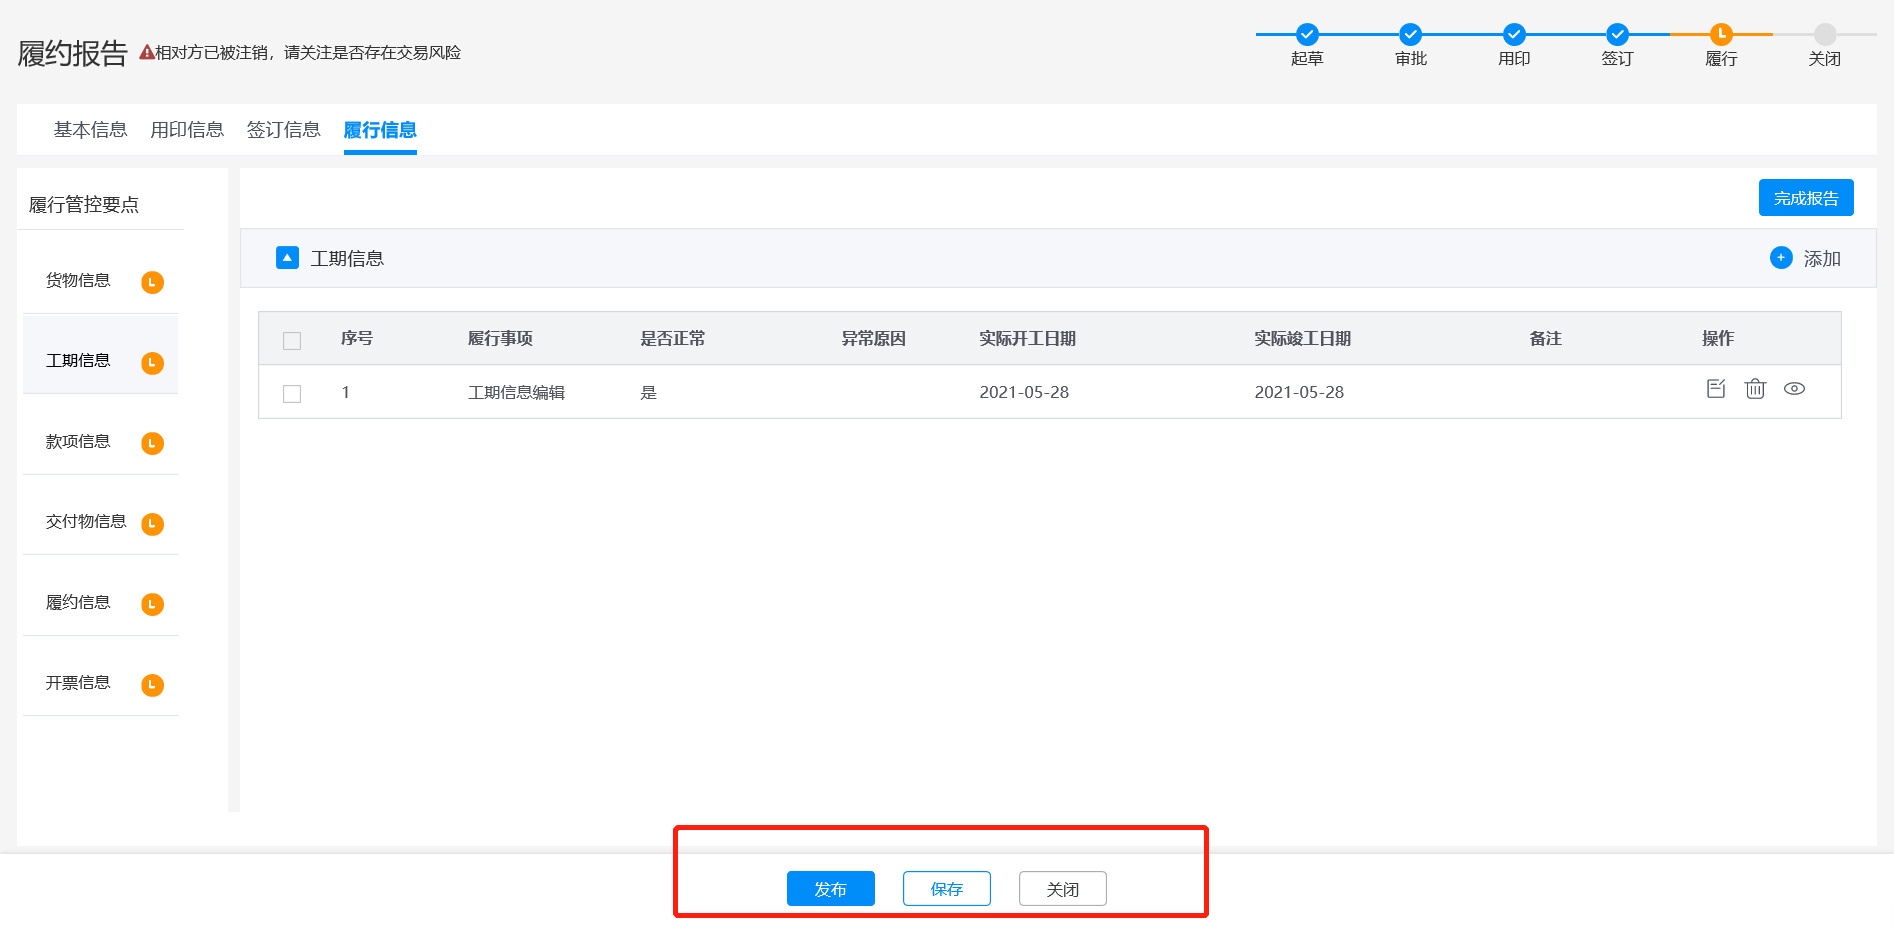Check the checkbox for row 1
Viewport: 1894px width, 928px height.
tap(292, 394)
